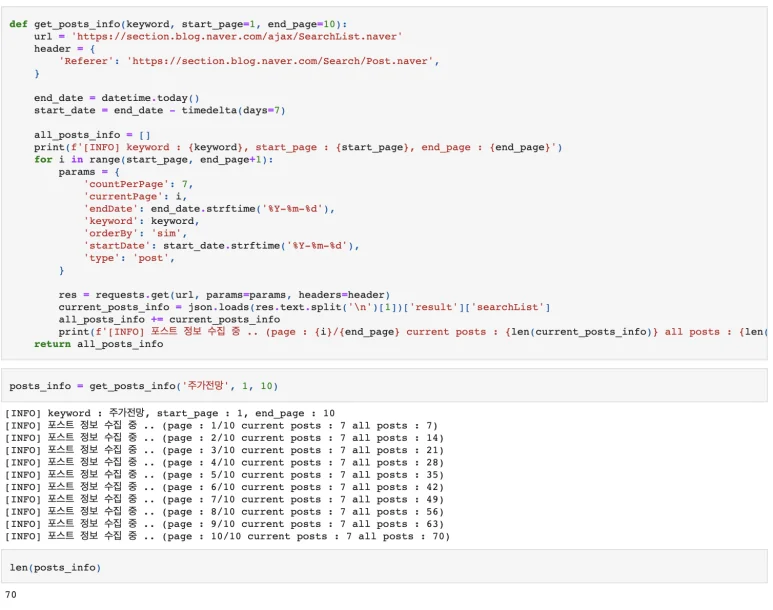This screenshot has width=773, height=610.
Task: Click the output line showing keyword 주가전망
Action: pos(170,413)
